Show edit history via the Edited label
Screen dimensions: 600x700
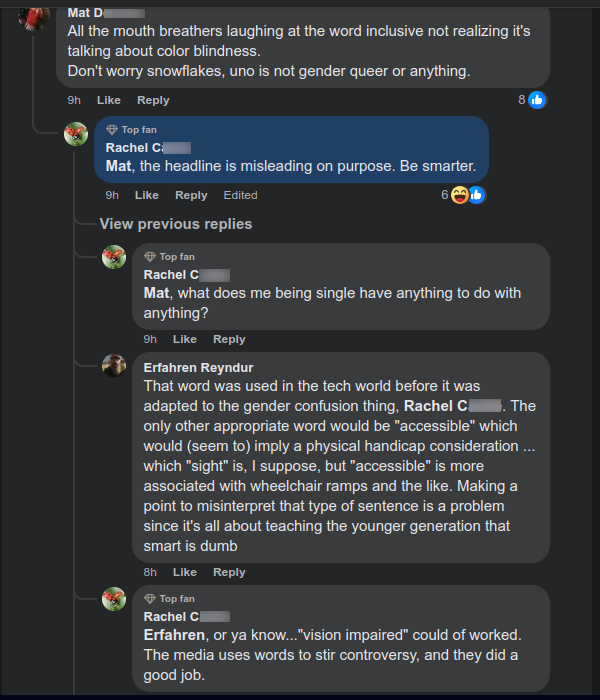coord(240,195)
